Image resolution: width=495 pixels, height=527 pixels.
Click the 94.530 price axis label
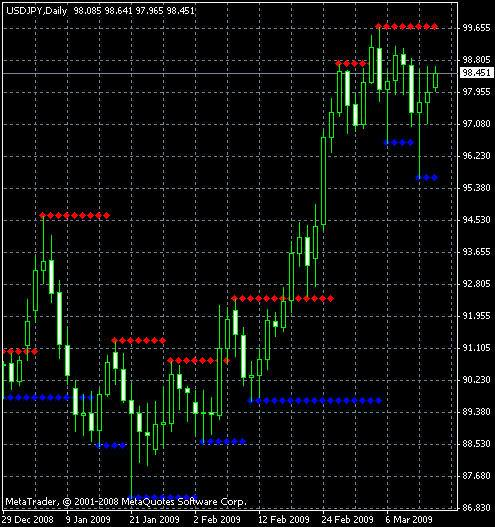(477, 220)
